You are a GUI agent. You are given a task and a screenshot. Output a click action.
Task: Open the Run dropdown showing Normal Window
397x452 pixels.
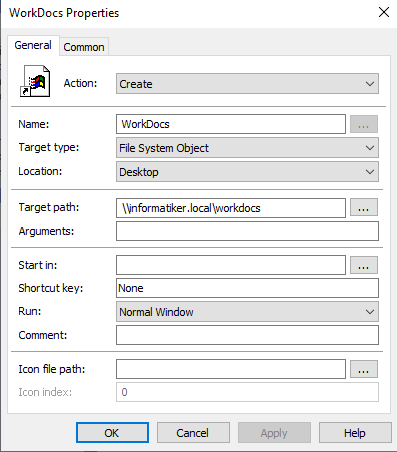247,312
